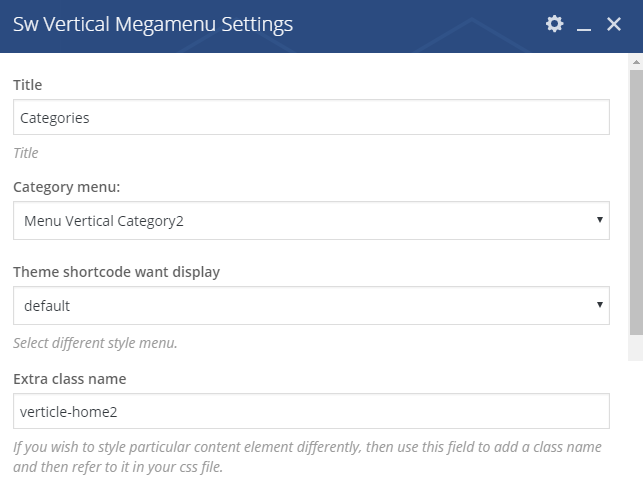The width and height of the screenshot is (643, 488).
Task: Minimize the Megamenu Settings panel
Action: point(584,25)
